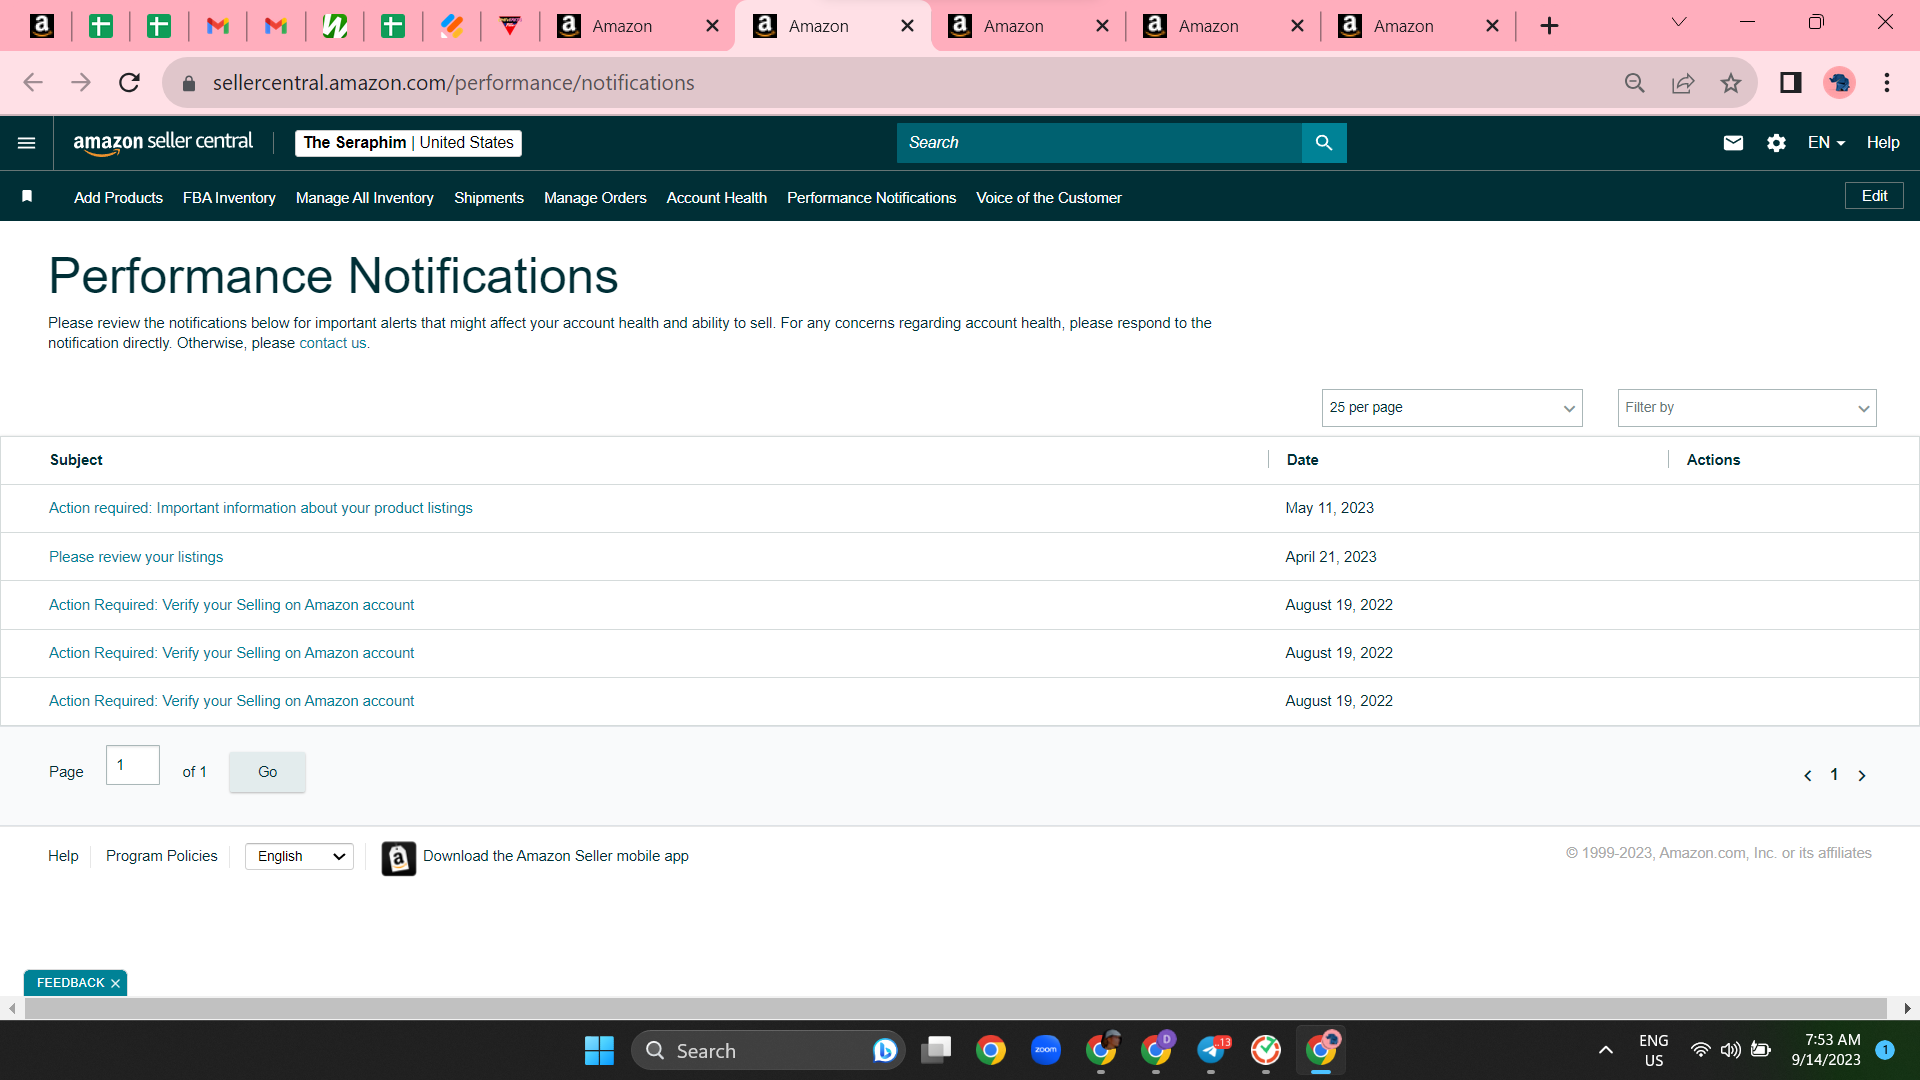Launch Zoom from the taskbar
This screenshot has width=1920, height=1080.
tap(1046, 1050)
